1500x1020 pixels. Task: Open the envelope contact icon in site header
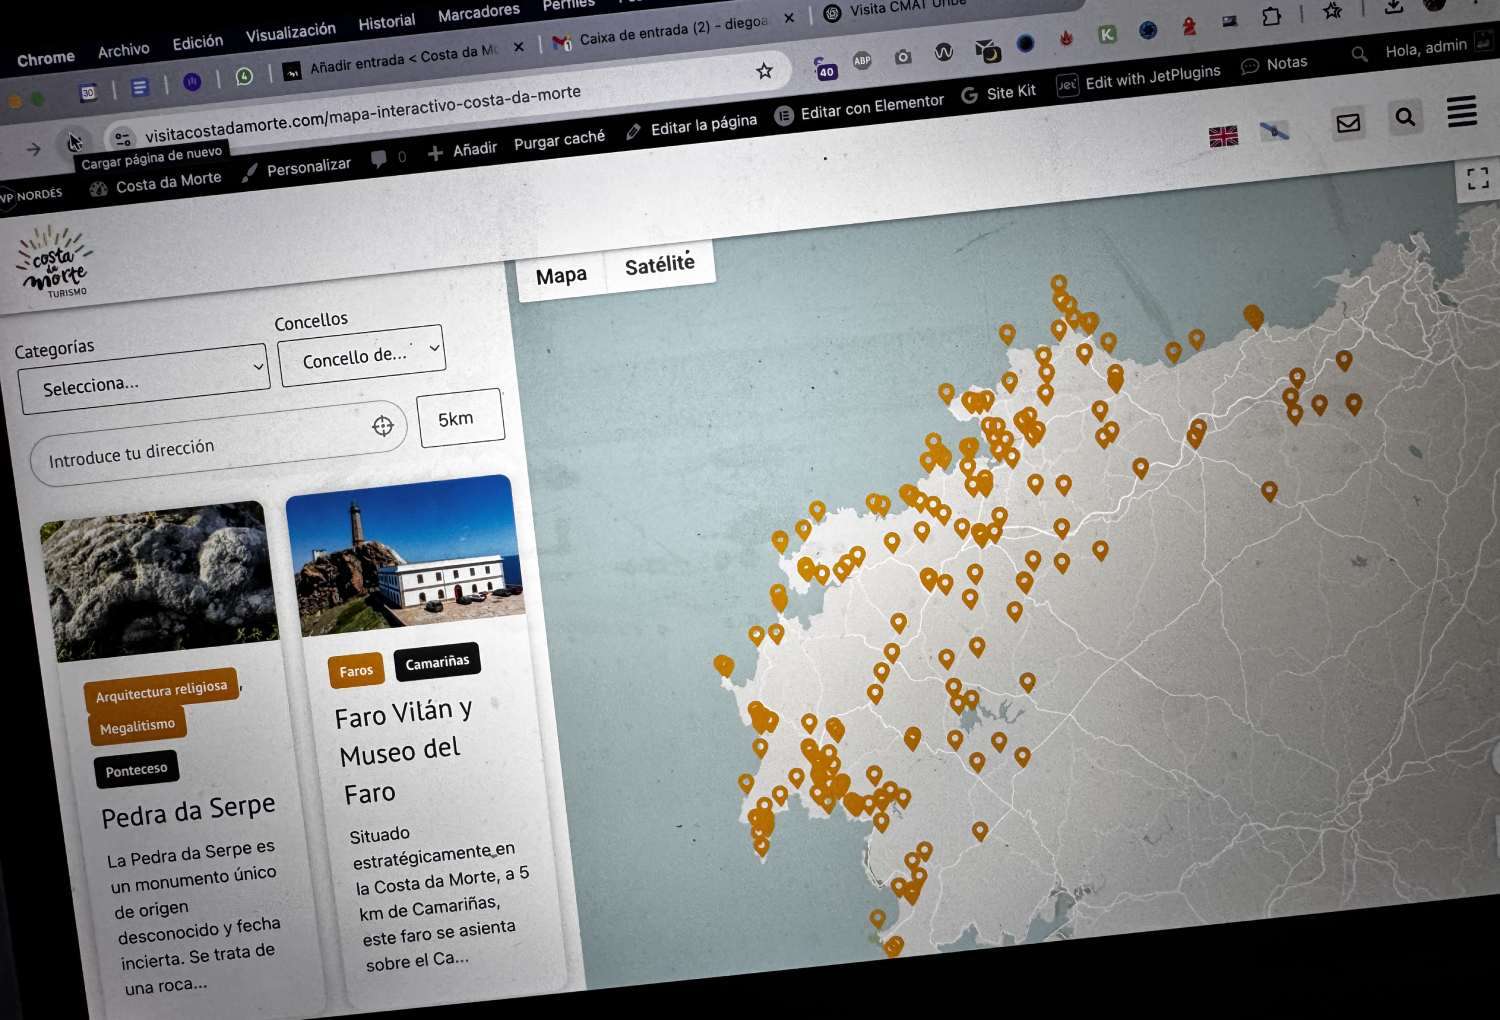pyautogui.click(x=1348, y=124)
